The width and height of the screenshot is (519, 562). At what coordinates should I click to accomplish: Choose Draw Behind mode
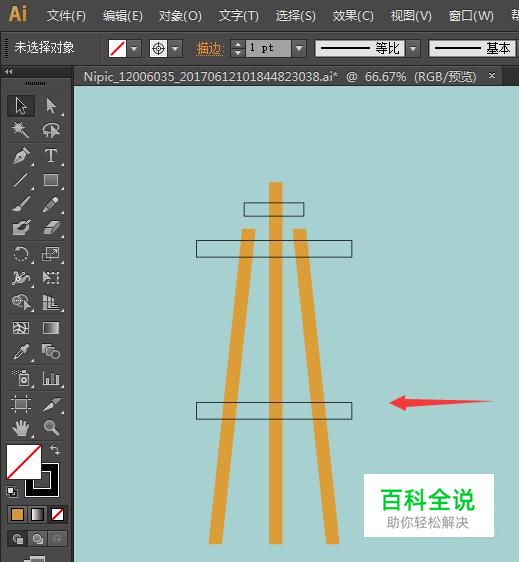(x=38, y=538)
